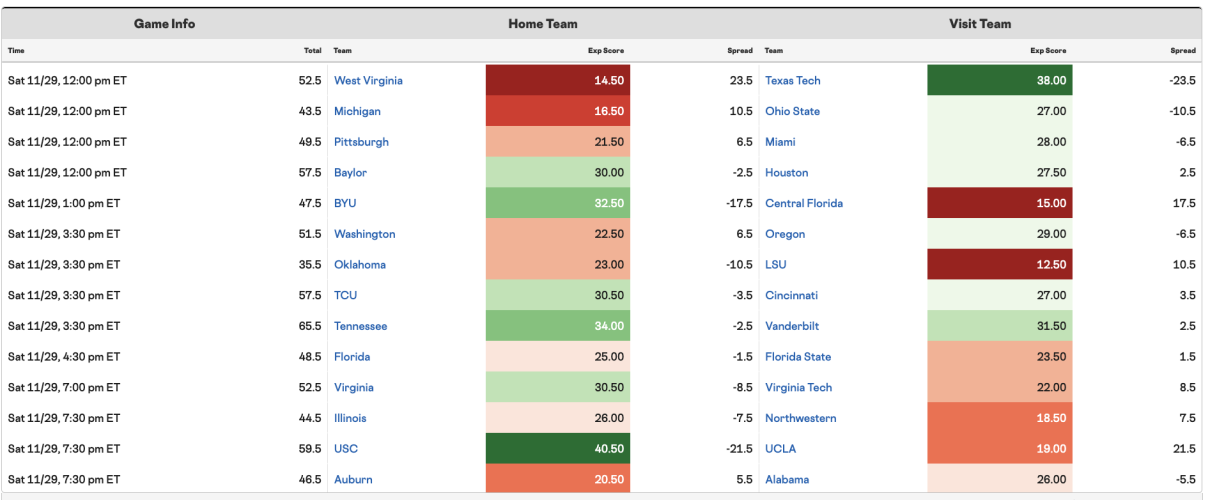Open the Florida State team link
This screenshot has width=1217, height=500.
click(798, 357)
